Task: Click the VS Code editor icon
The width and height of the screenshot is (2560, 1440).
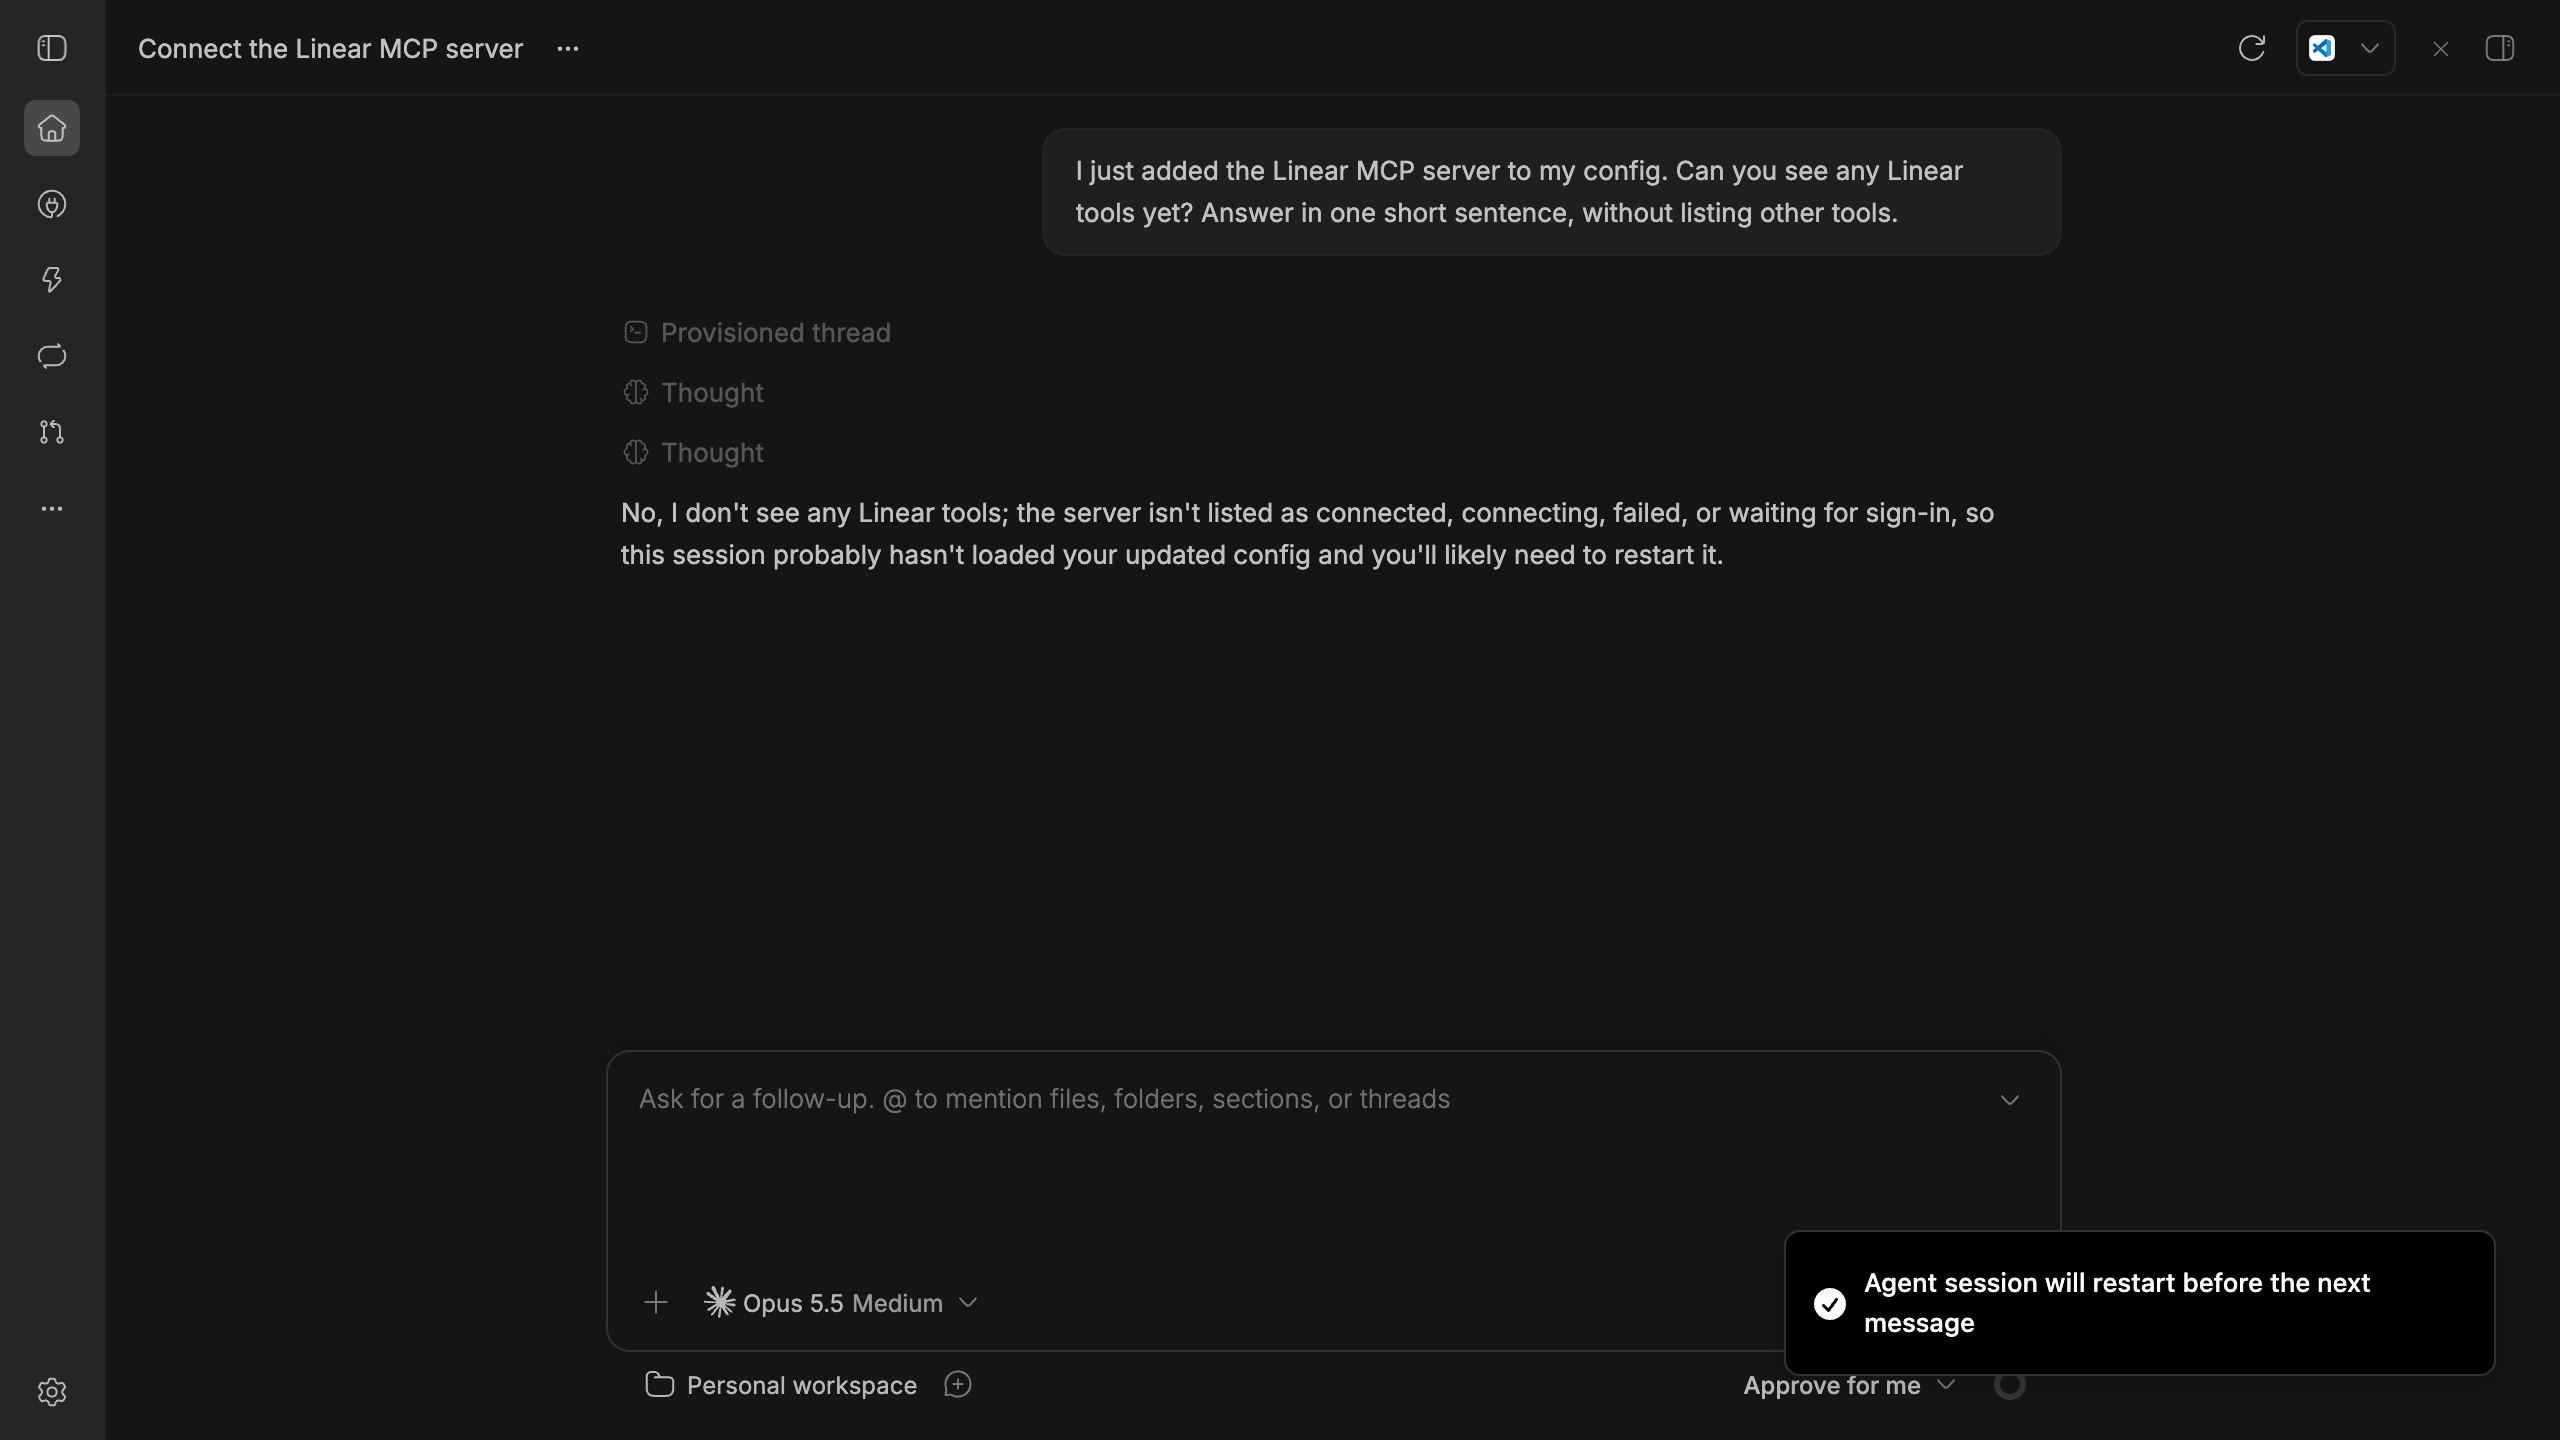Action: coord(2322,48)
